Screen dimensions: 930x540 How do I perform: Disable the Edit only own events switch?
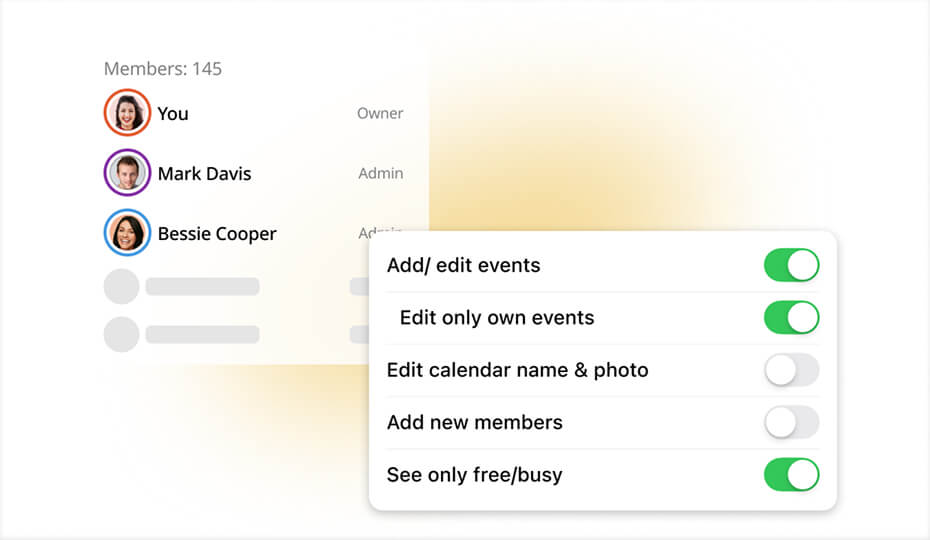[x=791, y=318]
